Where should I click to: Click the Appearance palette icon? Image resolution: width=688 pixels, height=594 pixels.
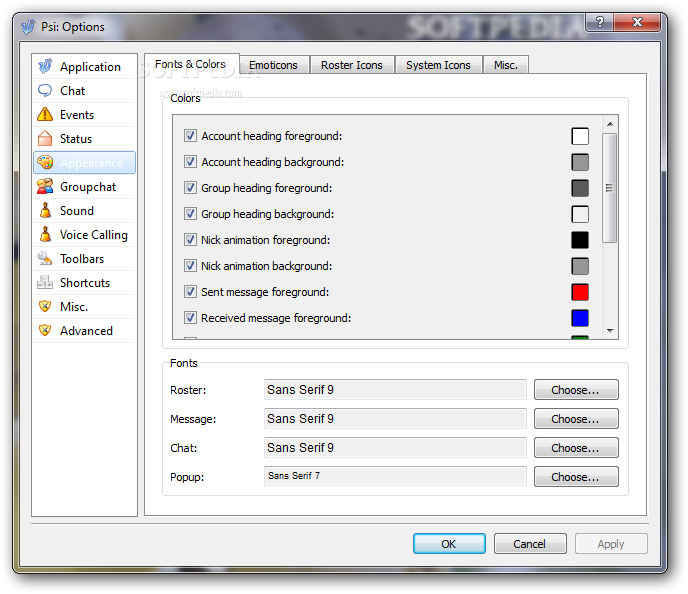tap(45, 162)
